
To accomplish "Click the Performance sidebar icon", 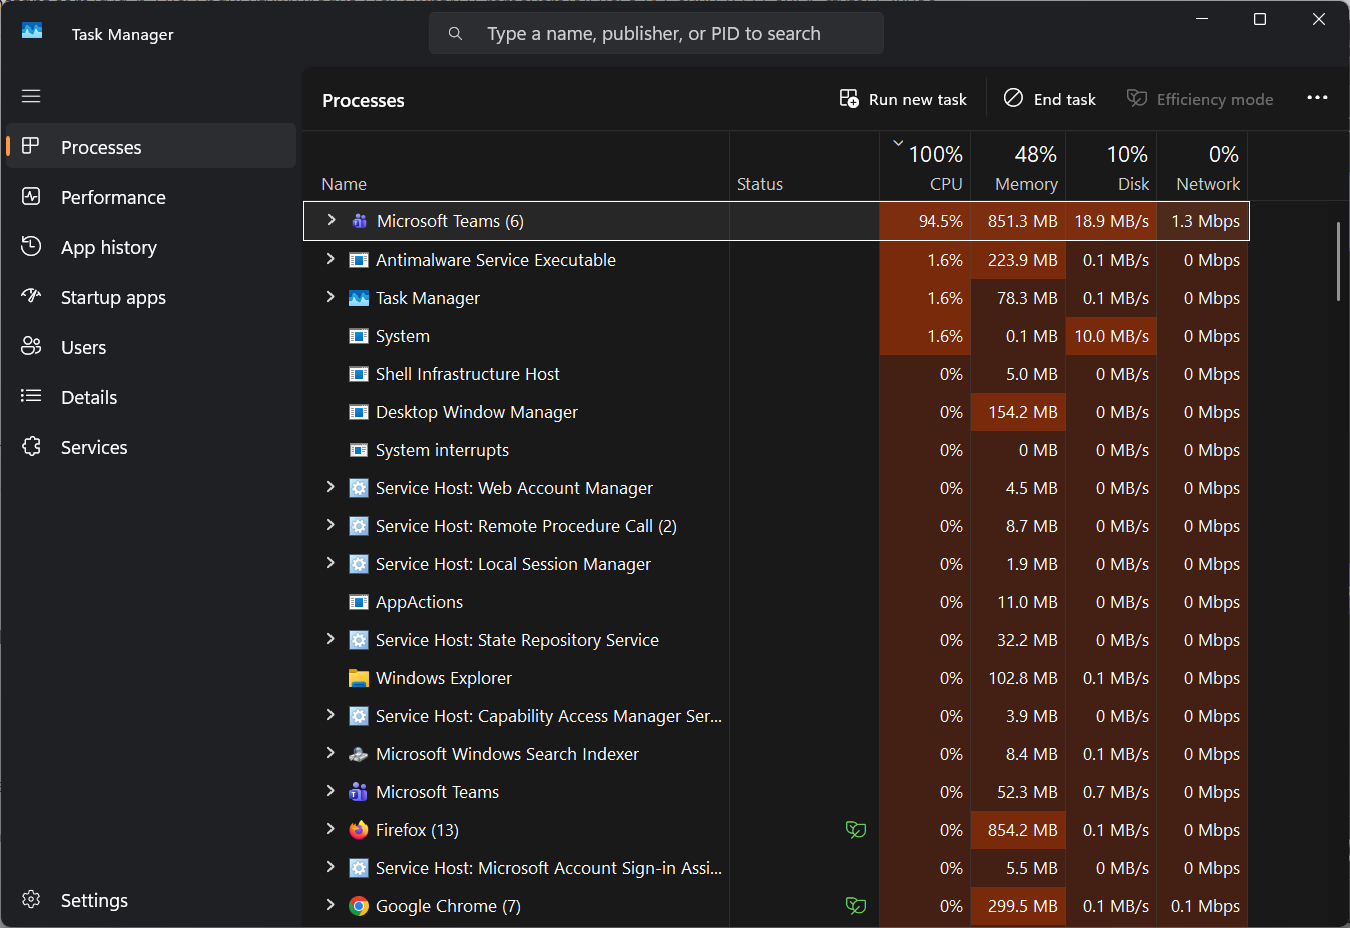I will (x=31, y=197).
